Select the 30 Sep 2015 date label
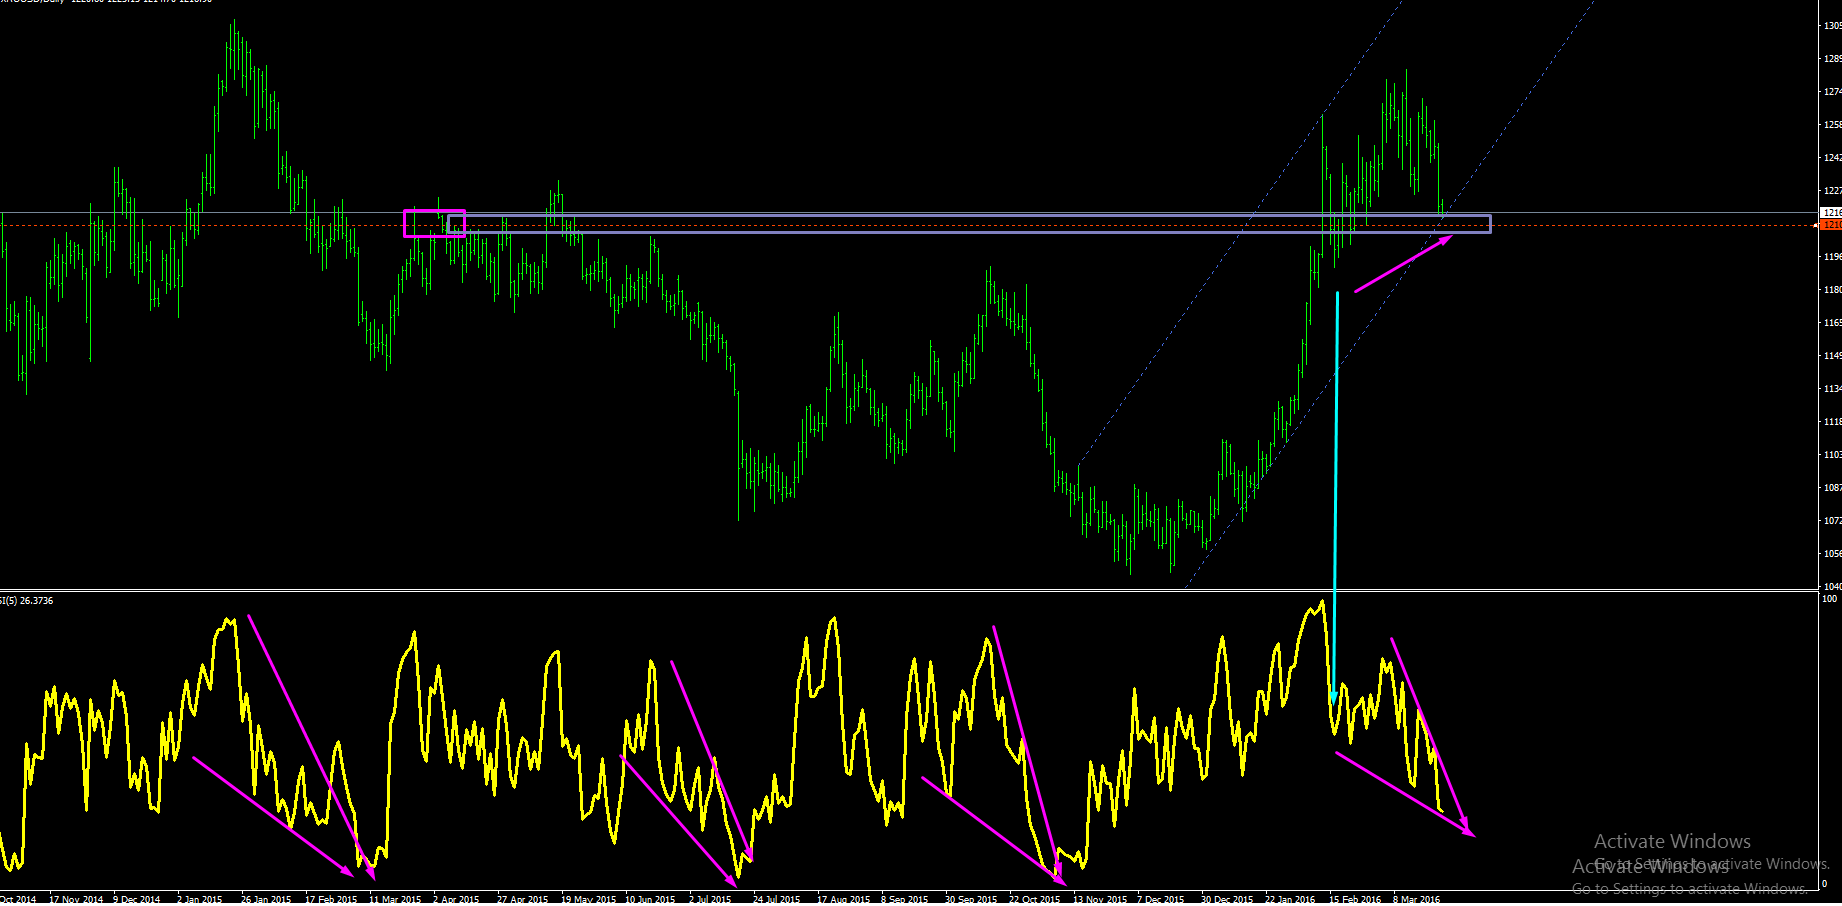Image resolution: width=1842 pixels, height=906 pixels. coord(971,899)
